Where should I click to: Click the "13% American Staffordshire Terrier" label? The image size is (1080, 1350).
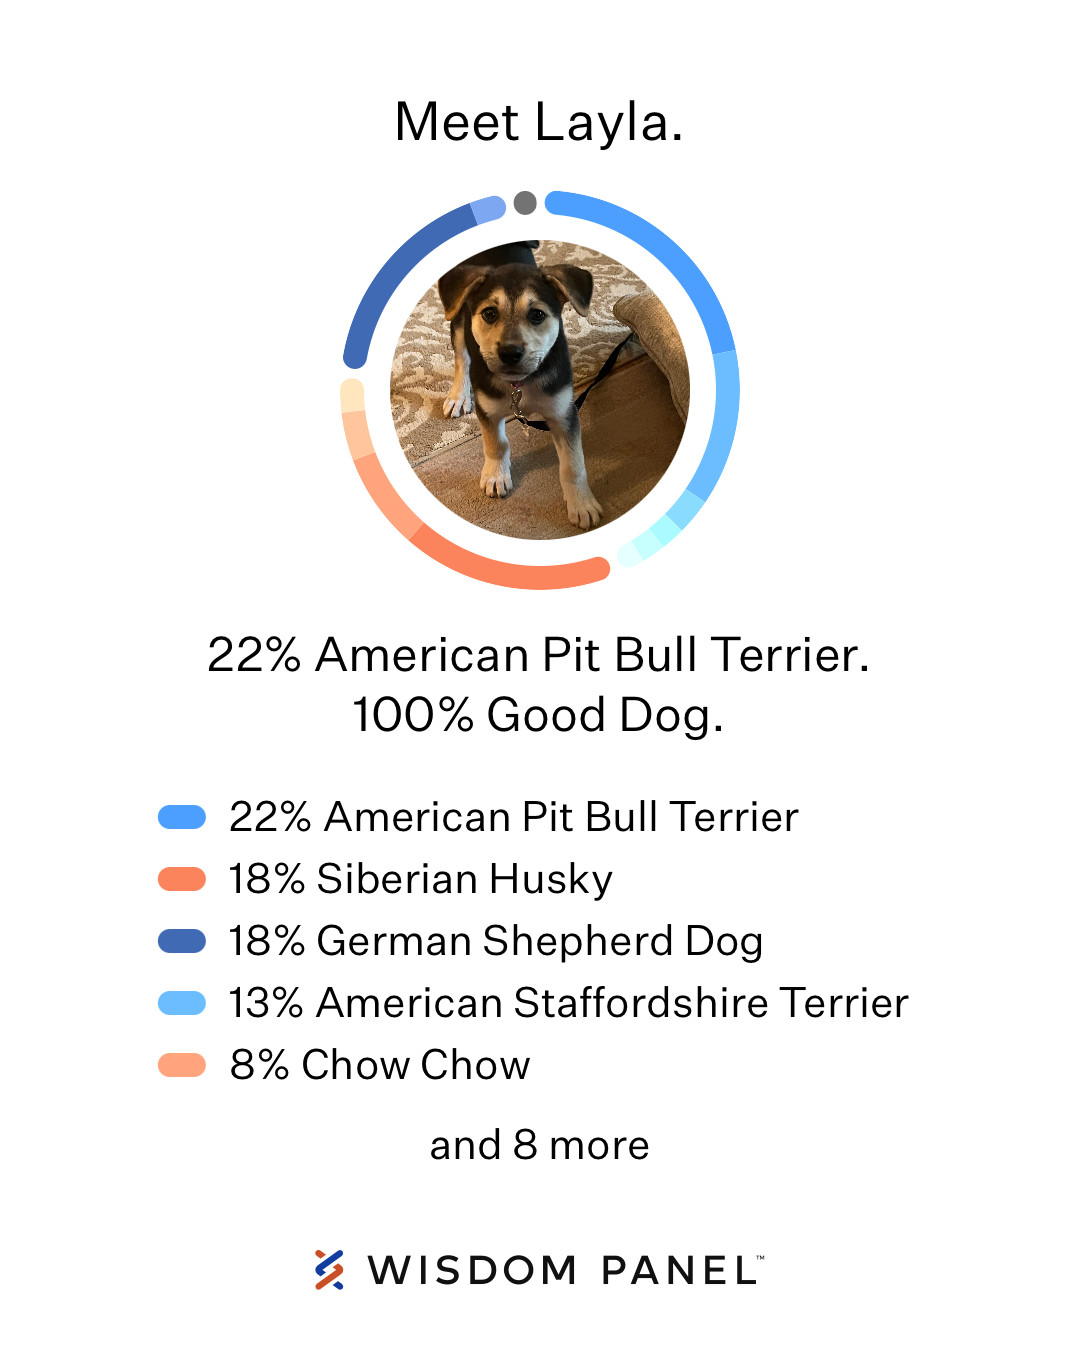point(568,1003)
